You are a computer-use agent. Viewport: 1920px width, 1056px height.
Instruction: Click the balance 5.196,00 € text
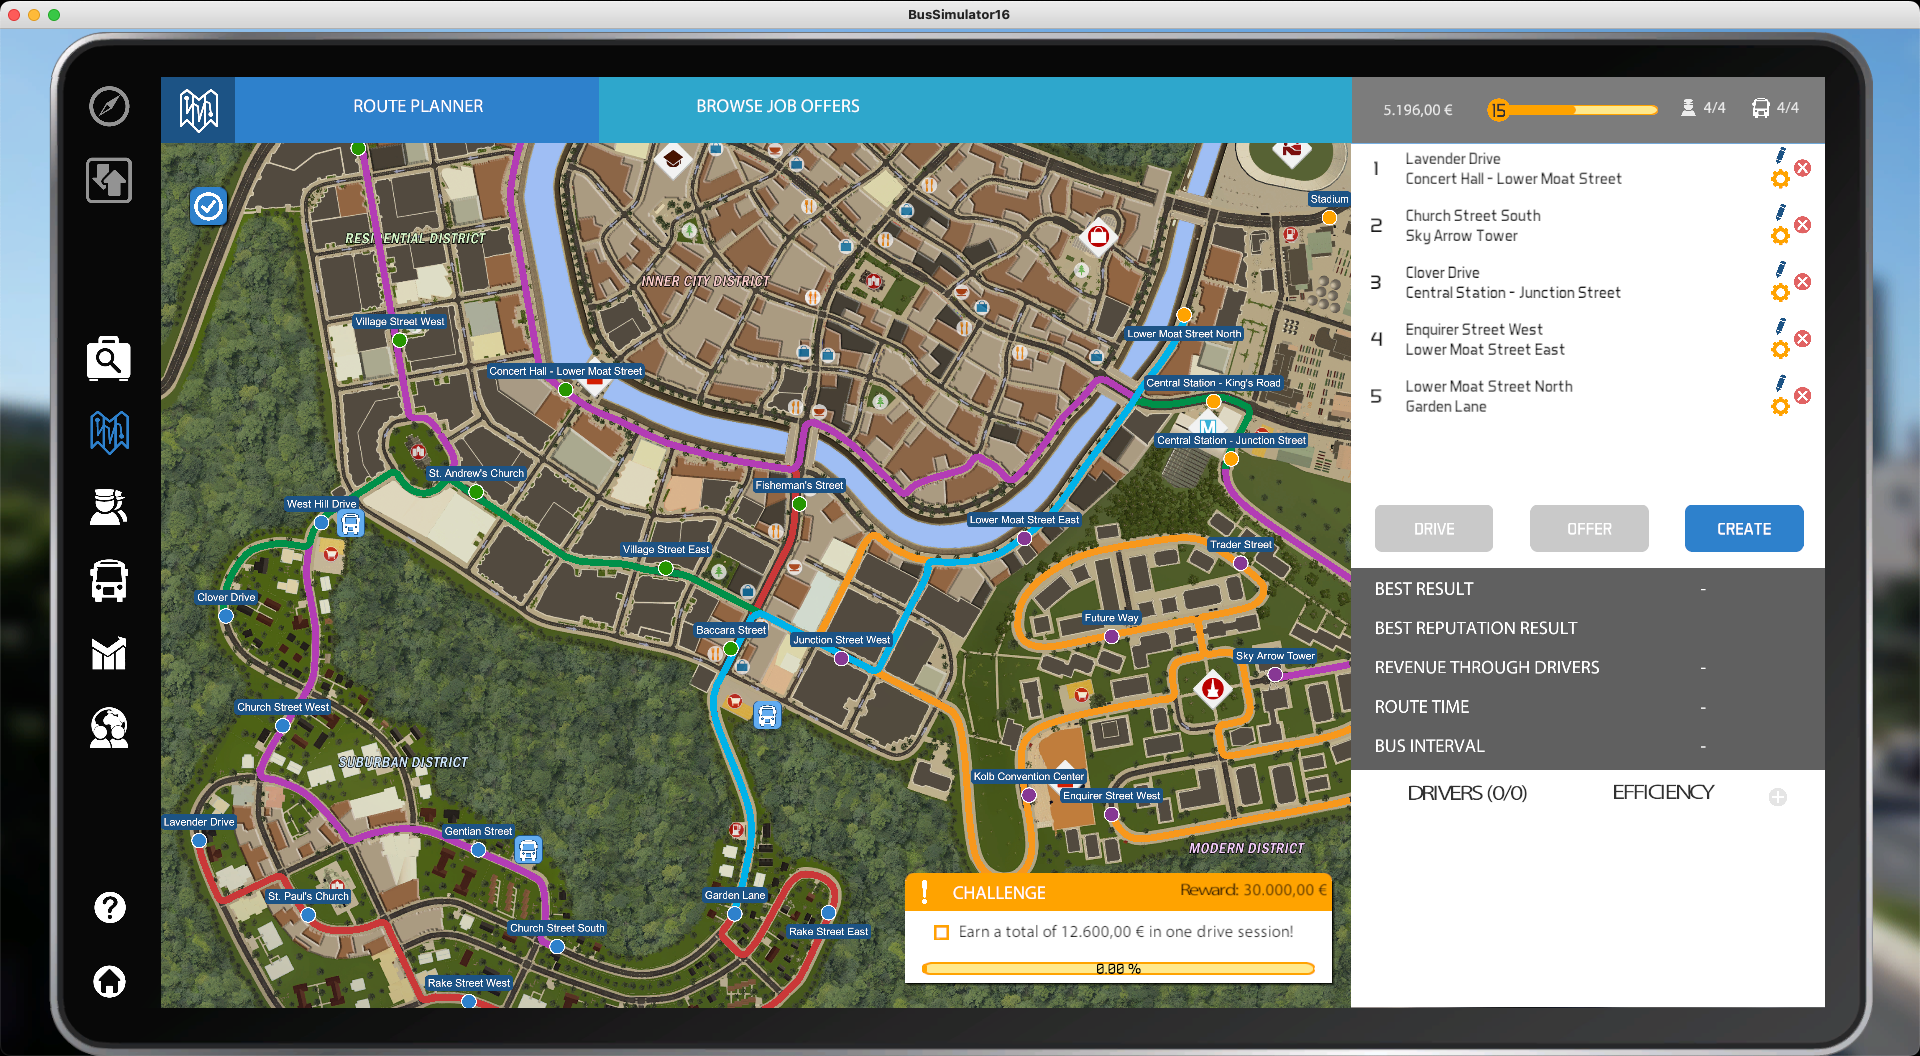(1417, 110)
